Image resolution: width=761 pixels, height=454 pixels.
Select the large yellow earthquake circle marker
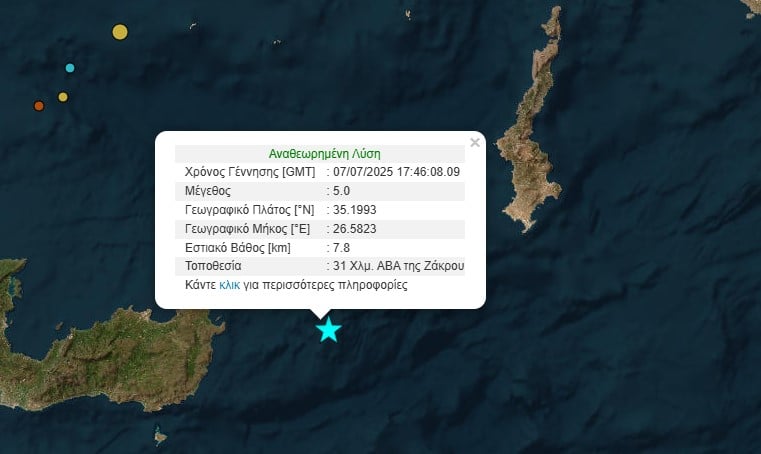coord(120,32)
